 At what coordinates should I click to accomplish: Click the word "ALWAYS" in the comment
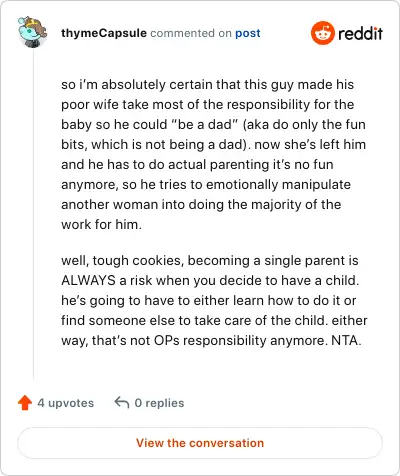[x=88, y=280]
